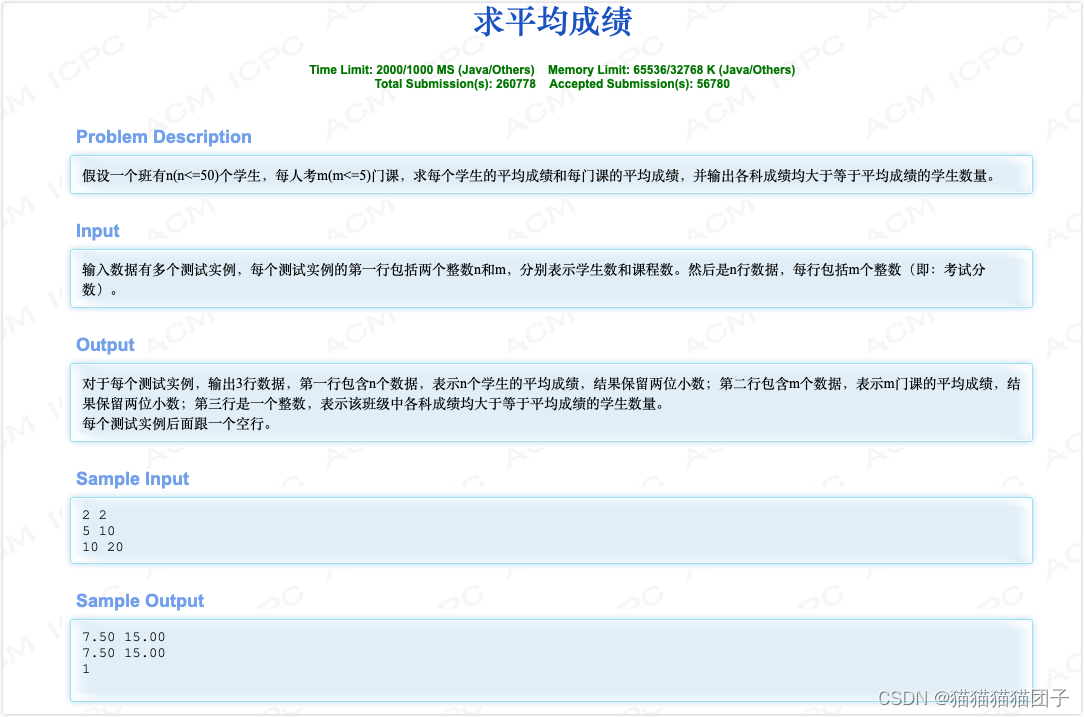Click the Output heading
This screenshot has width=1084, height=717.
[x=105, y=345]
